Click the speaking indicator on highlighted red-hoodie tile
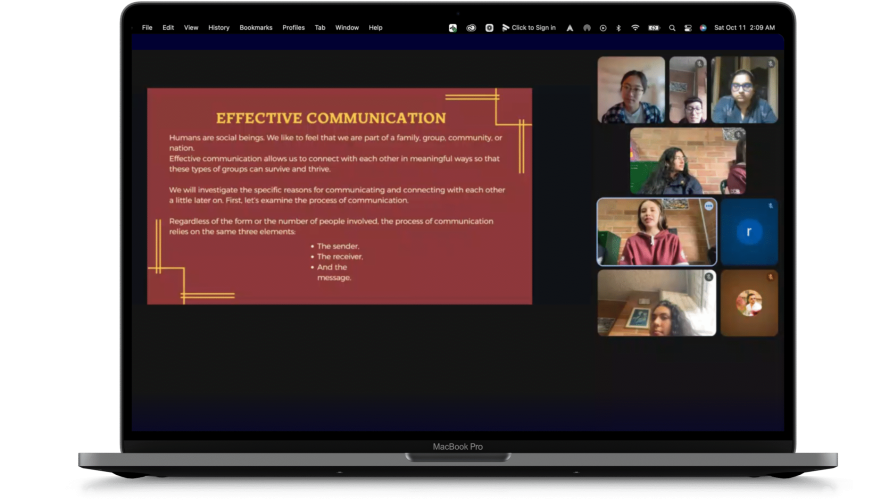Image resolution: width=889 pixels, height=500 pixels. 708,205
